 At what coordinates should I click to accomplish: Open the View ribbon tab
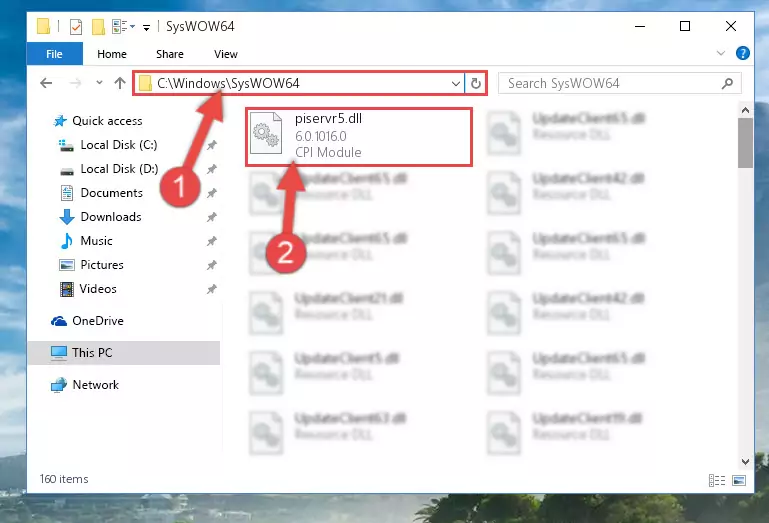226,54
